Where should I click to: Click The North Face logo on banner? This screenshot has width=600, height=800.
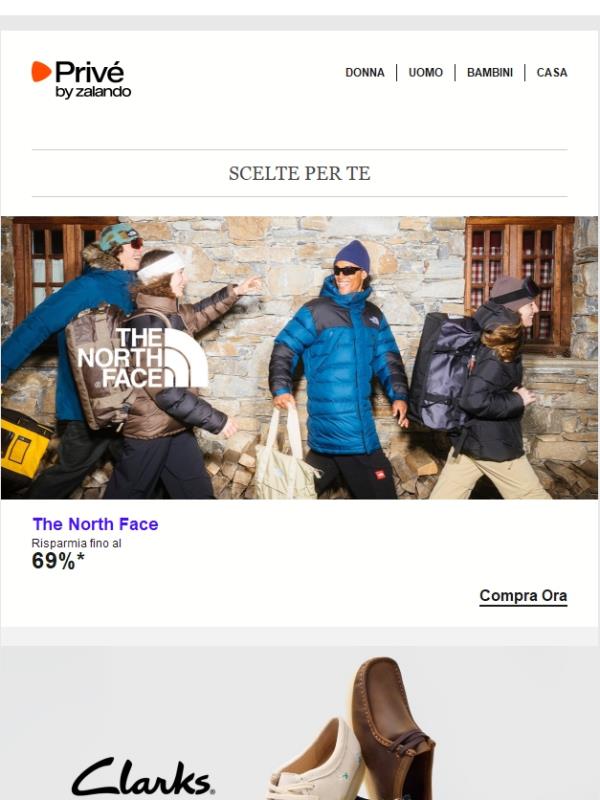[143, 358]
